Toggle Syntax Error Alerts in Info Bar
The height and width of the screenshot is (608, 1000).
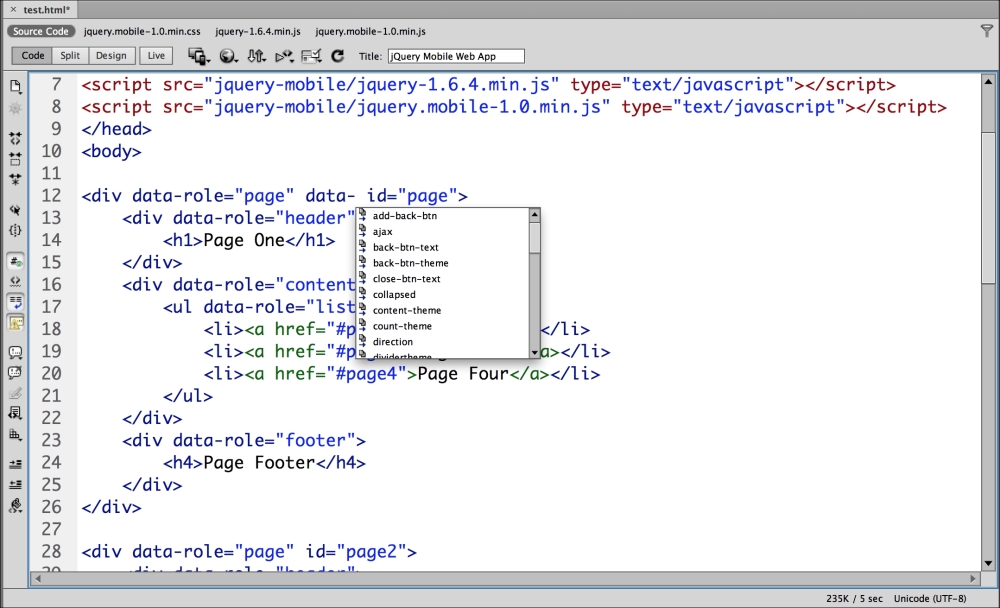(15, 323)
